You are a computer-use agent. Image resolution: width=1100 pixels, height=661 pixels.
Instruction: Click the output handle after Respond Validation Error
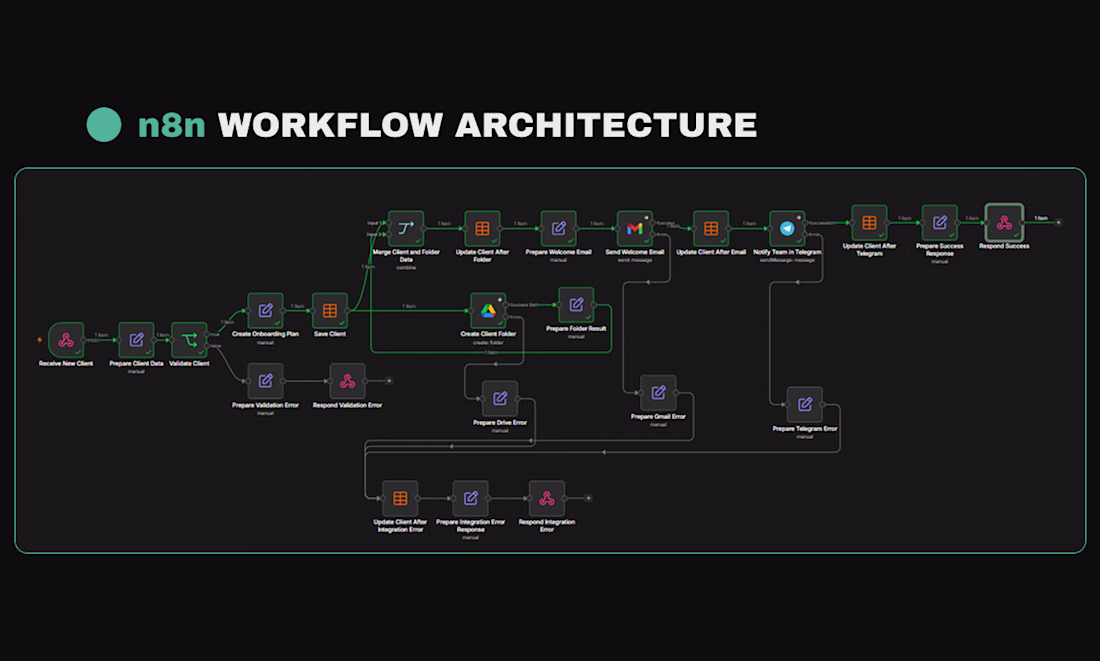389,381
